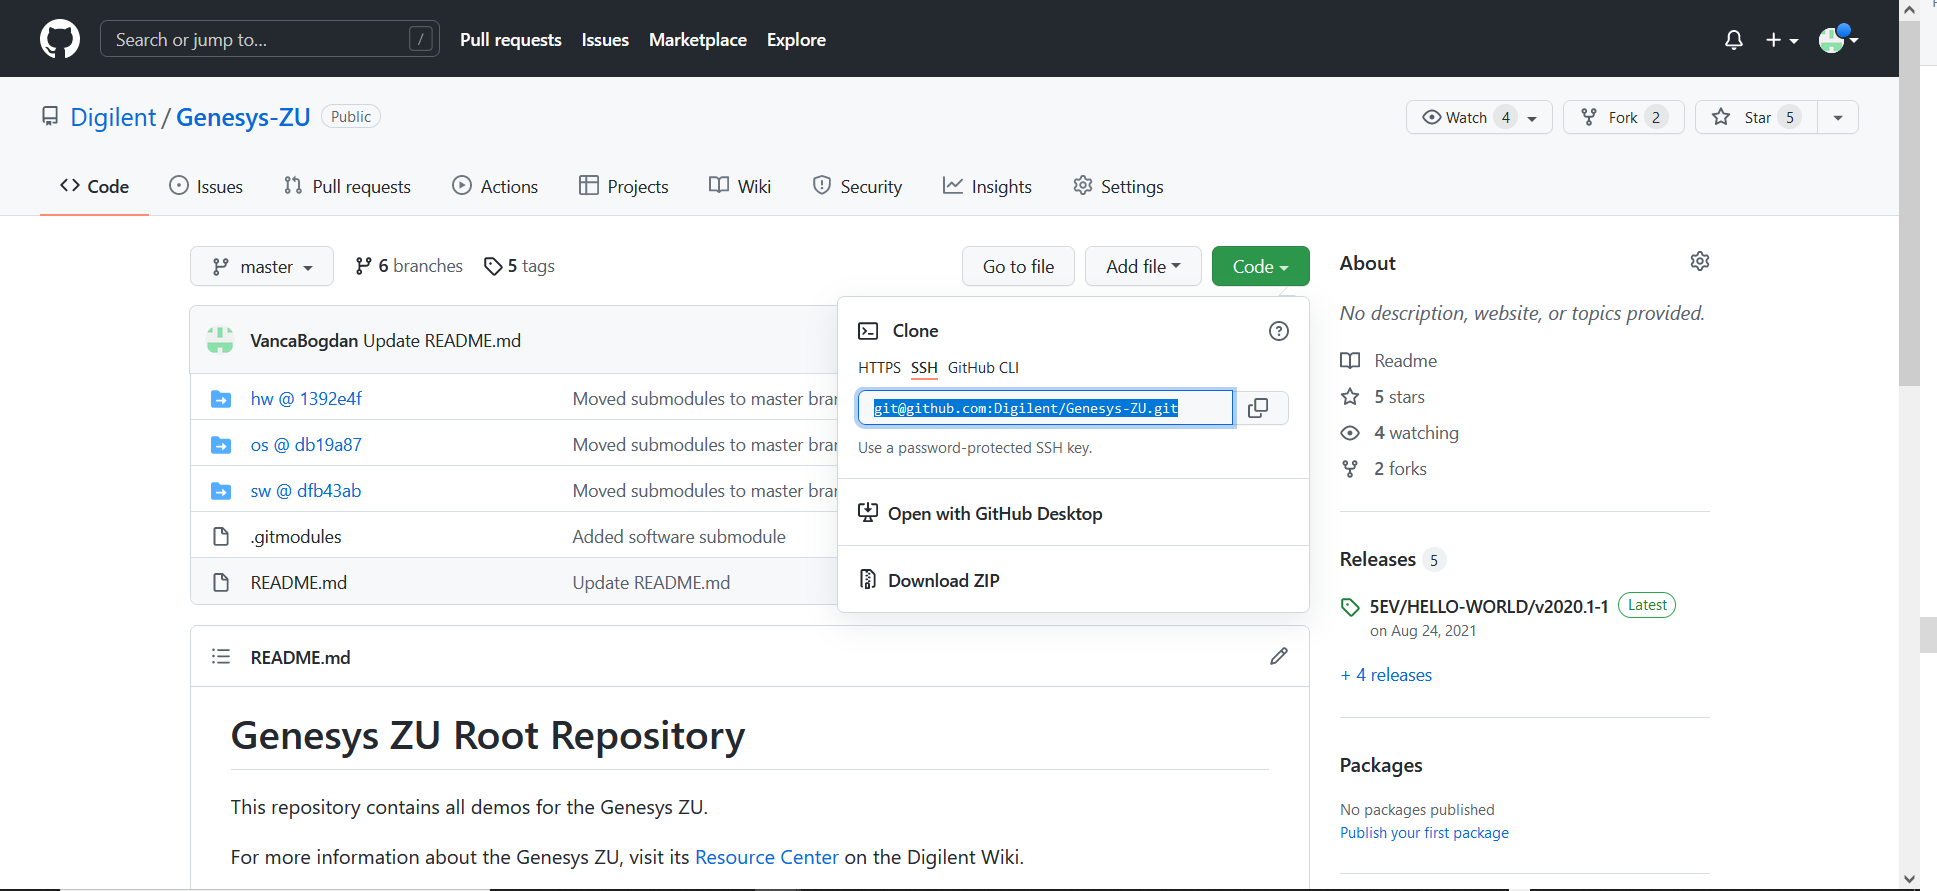
Task: View the 6 branches link
Action: (x=409, y=266)
